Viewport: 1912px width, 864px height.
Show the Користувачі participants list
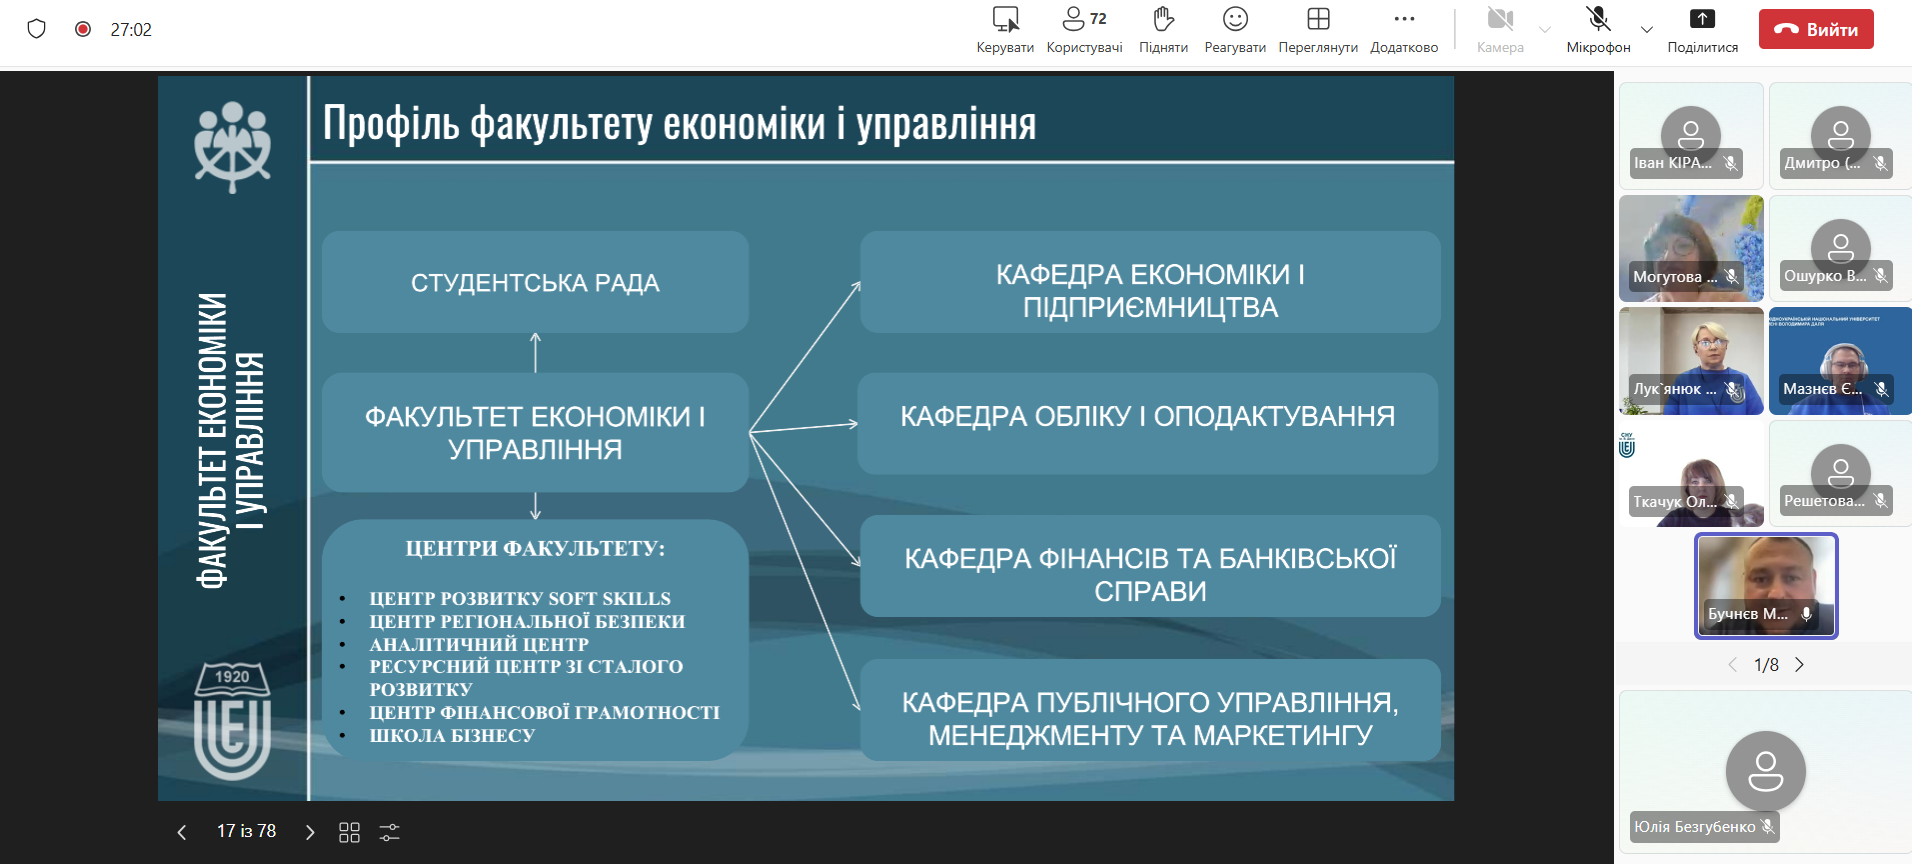[1084, 30]
